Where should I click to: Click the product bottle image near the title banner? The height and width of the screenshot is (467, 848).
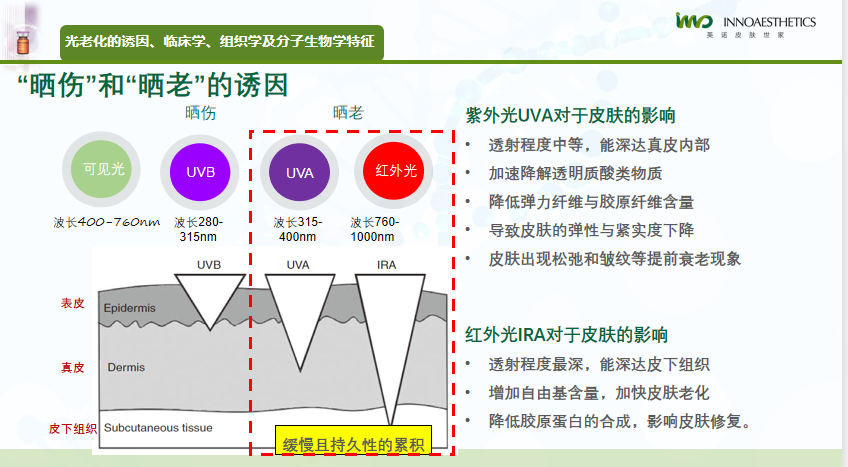23,42
